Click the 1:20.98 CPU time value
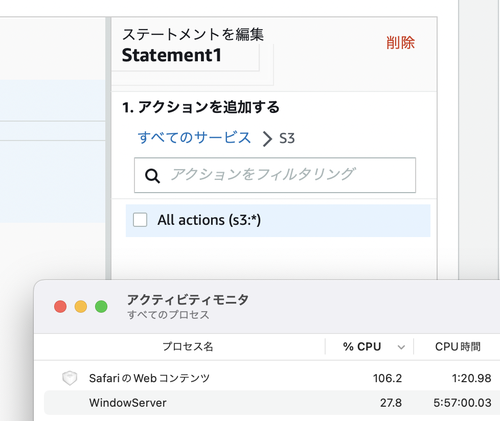 point(471,378)
